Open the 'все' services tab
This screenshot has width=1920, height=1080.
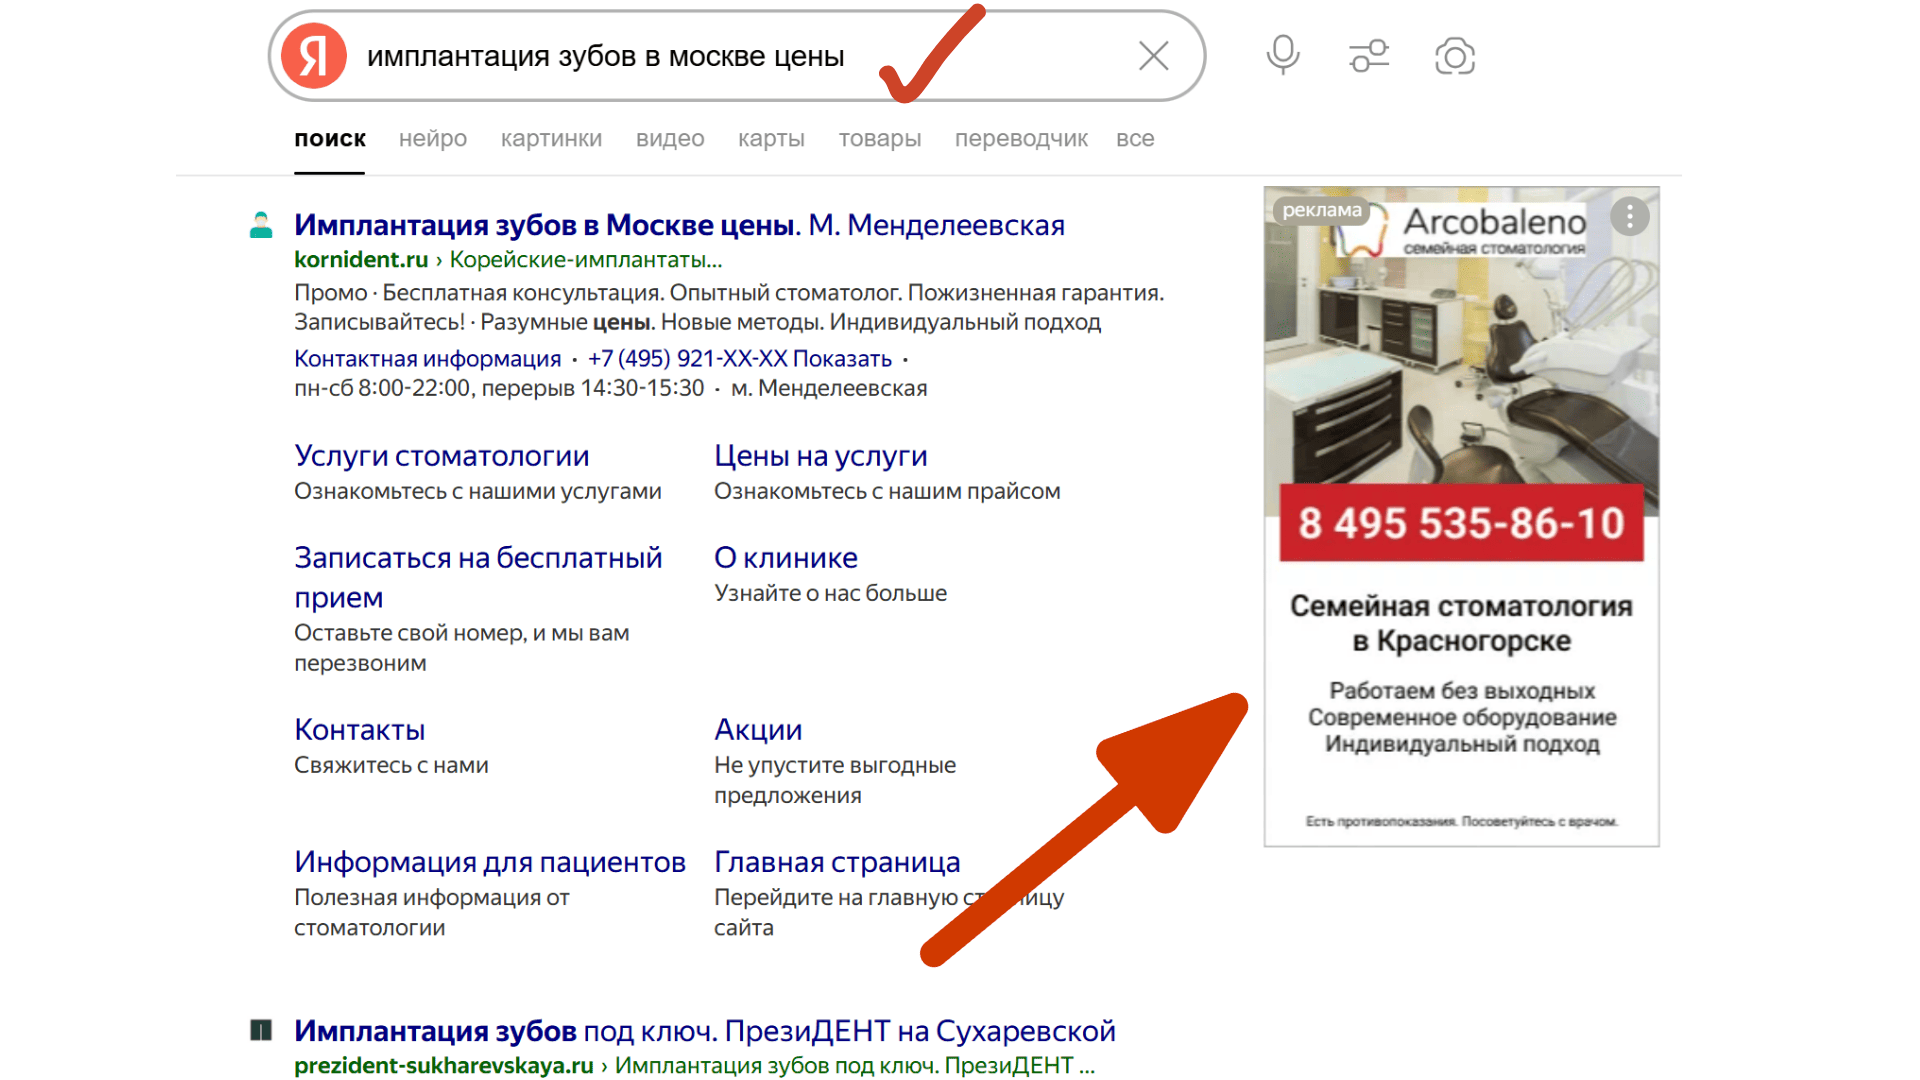click(1135, 139)
